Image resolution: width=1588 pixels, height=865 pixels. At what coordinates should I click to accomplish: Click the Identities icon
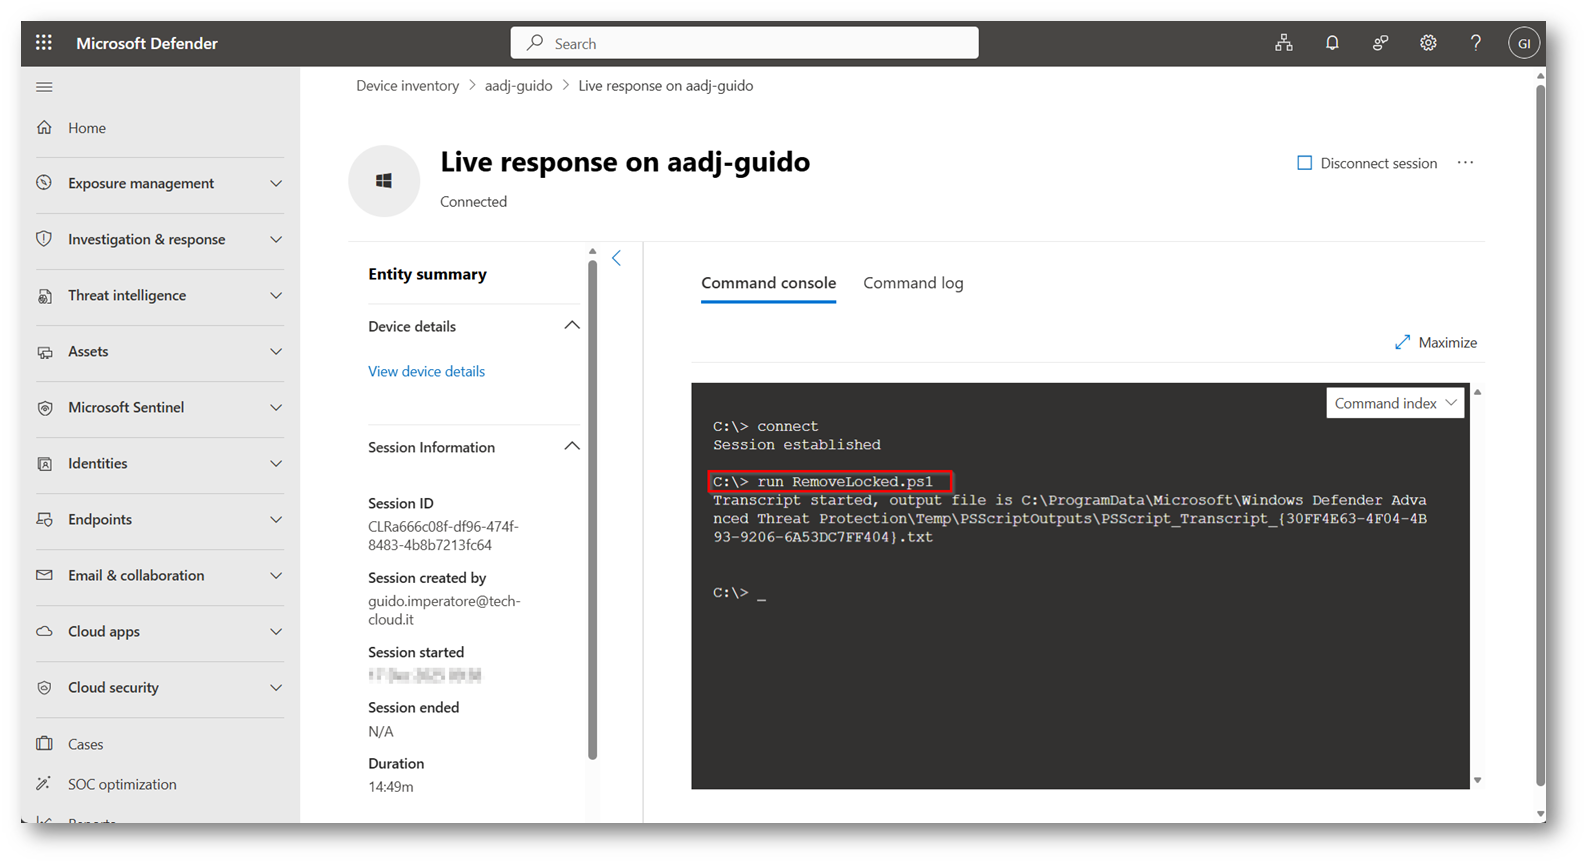44,464
